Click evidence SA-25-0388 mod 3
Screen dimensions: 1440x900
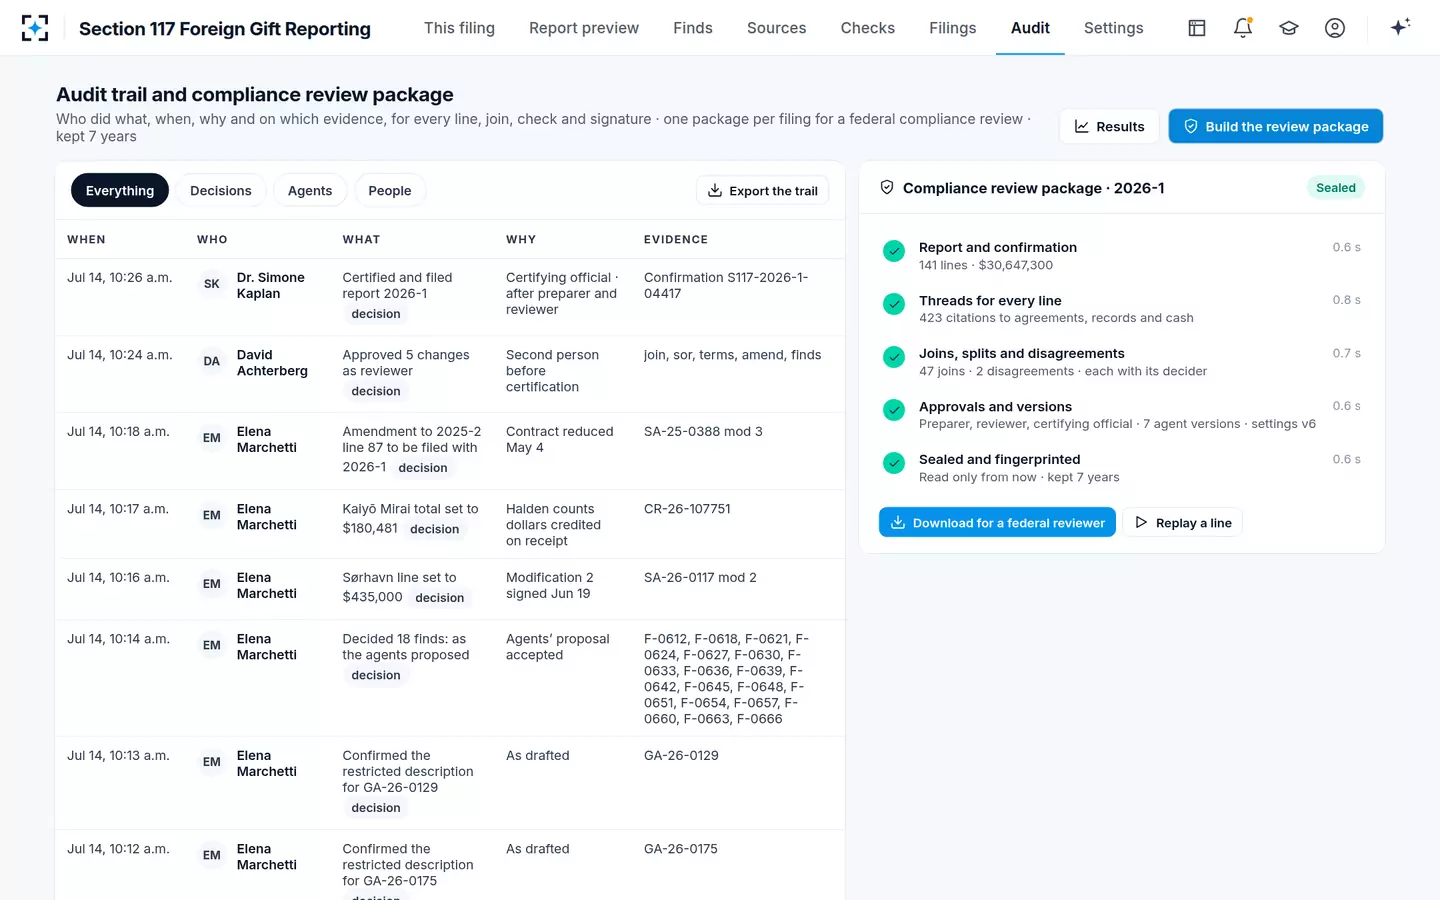click(703, 432)
